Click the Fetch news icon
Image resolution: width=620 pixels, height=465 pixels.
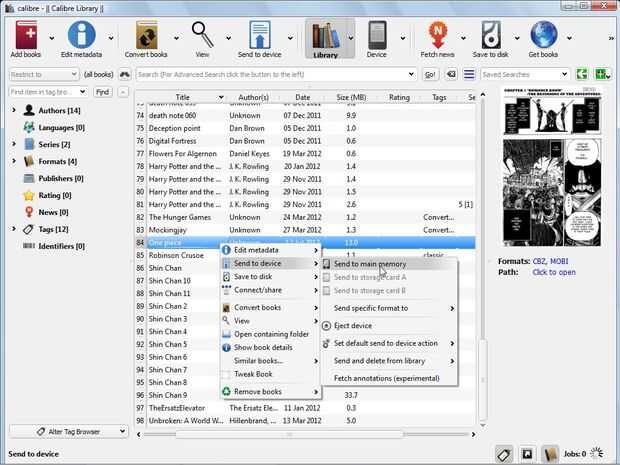[x=437, y=35]
